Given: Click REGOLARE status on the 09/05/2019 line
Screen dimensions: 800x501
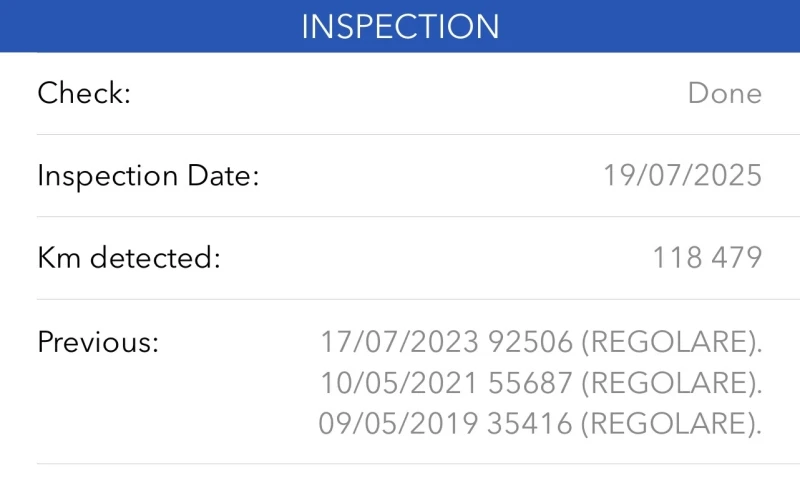Looking at the screenshot, I should pyautogui.click(x=666, y=424).
